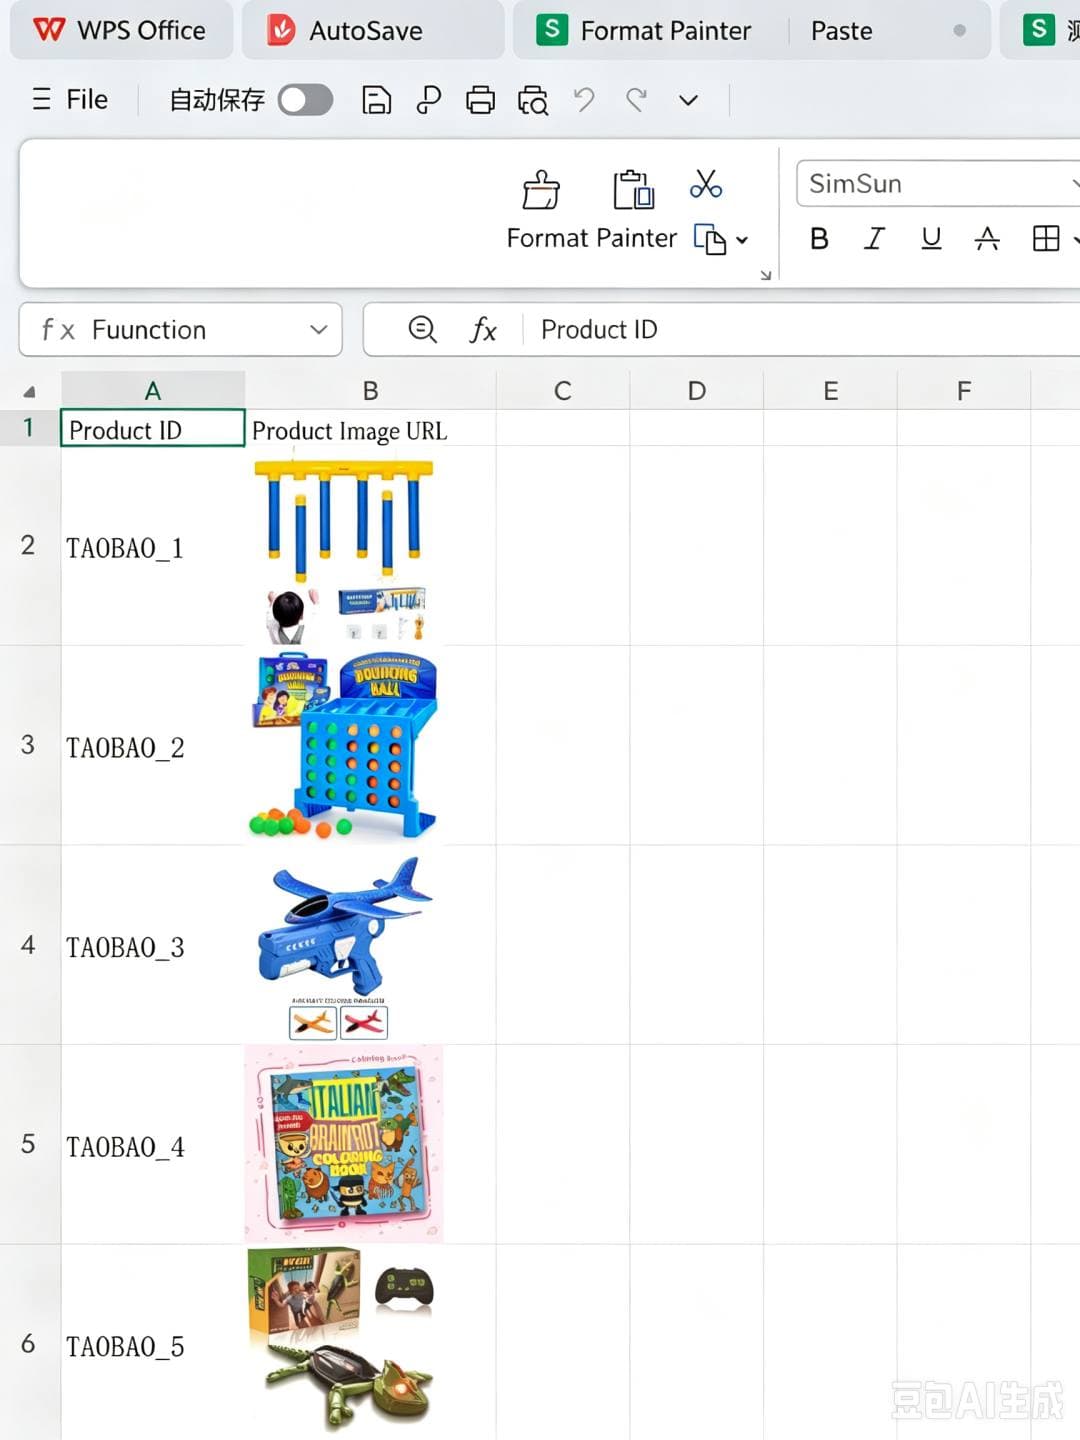The height and width of the screenshot is (1440, 1080).
Task: Apply Strikethrough formatting
Action: coord(987,238)
